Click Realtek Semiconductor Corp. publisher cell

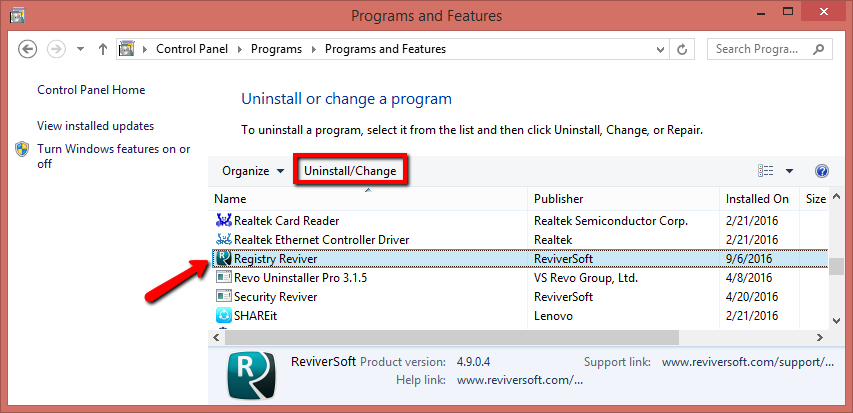611,221
